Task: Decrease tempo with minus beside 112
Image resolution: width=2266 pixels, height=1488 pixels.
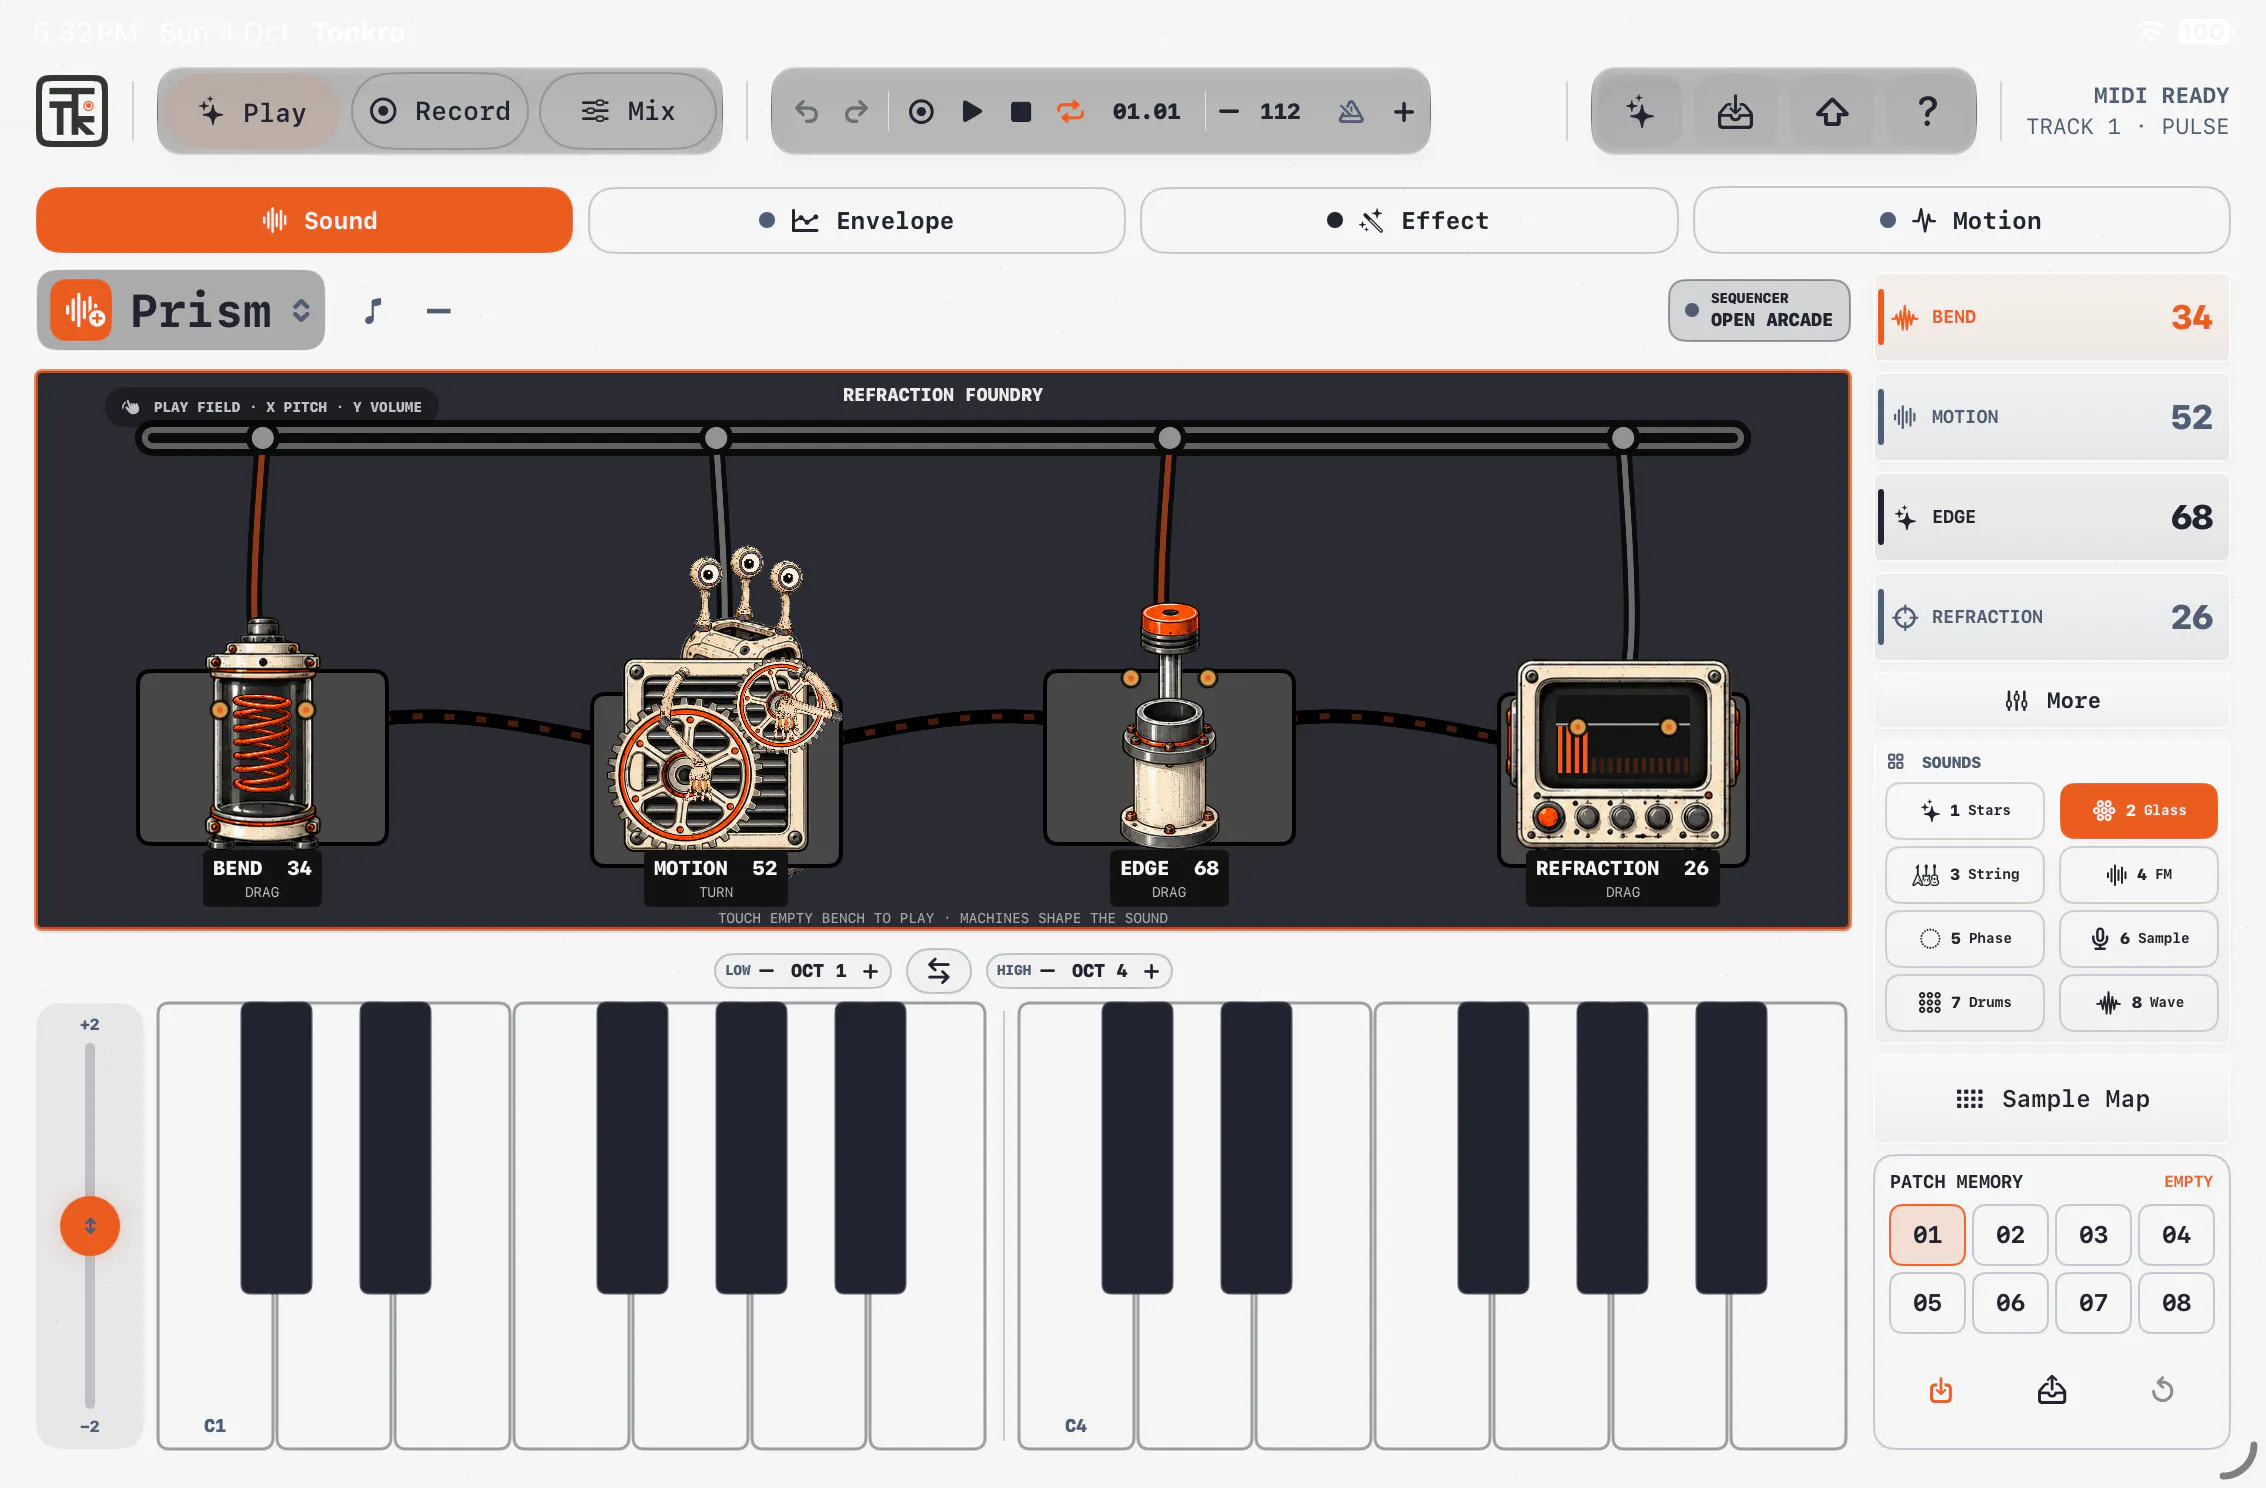Action: 1229,112
